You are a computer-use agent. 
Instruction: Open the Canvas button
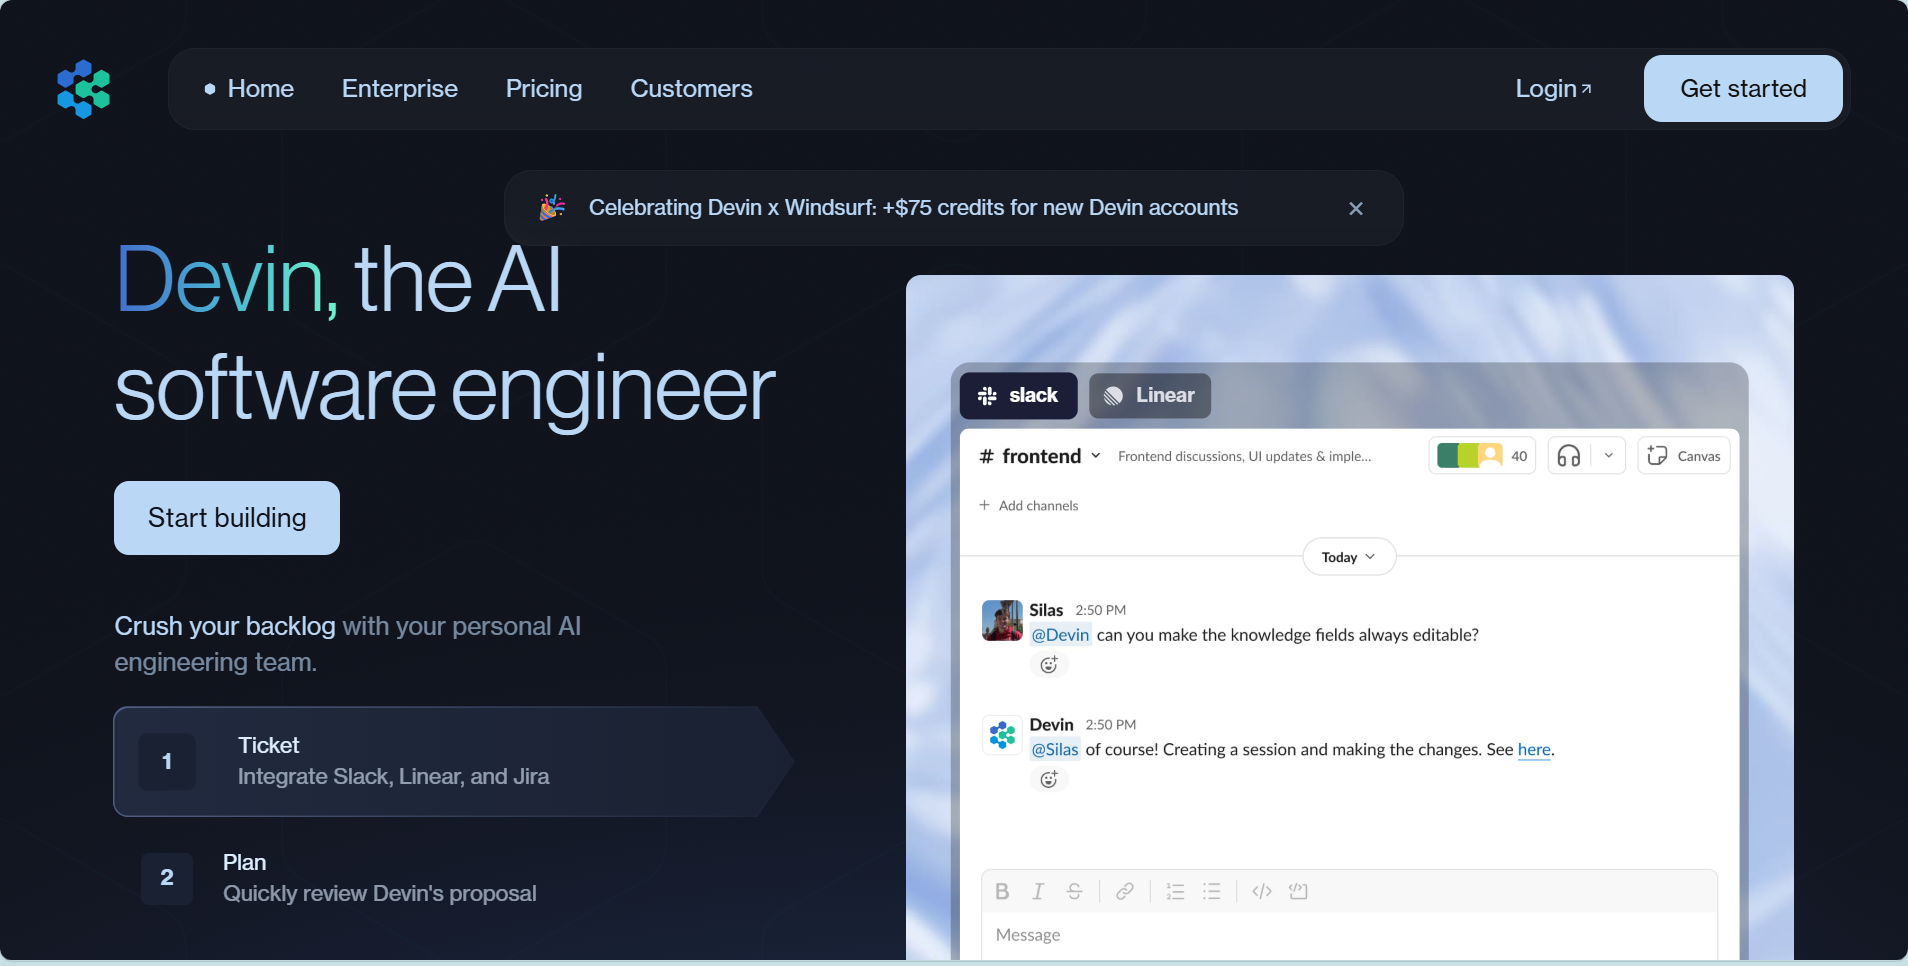1684,456
